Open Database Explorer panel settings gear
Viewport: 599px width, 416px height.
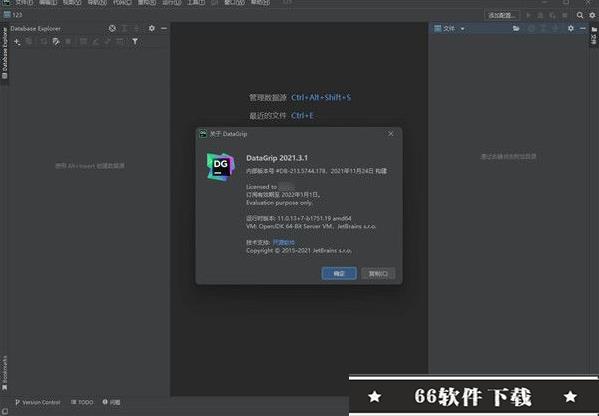click(x=152, y=28)
